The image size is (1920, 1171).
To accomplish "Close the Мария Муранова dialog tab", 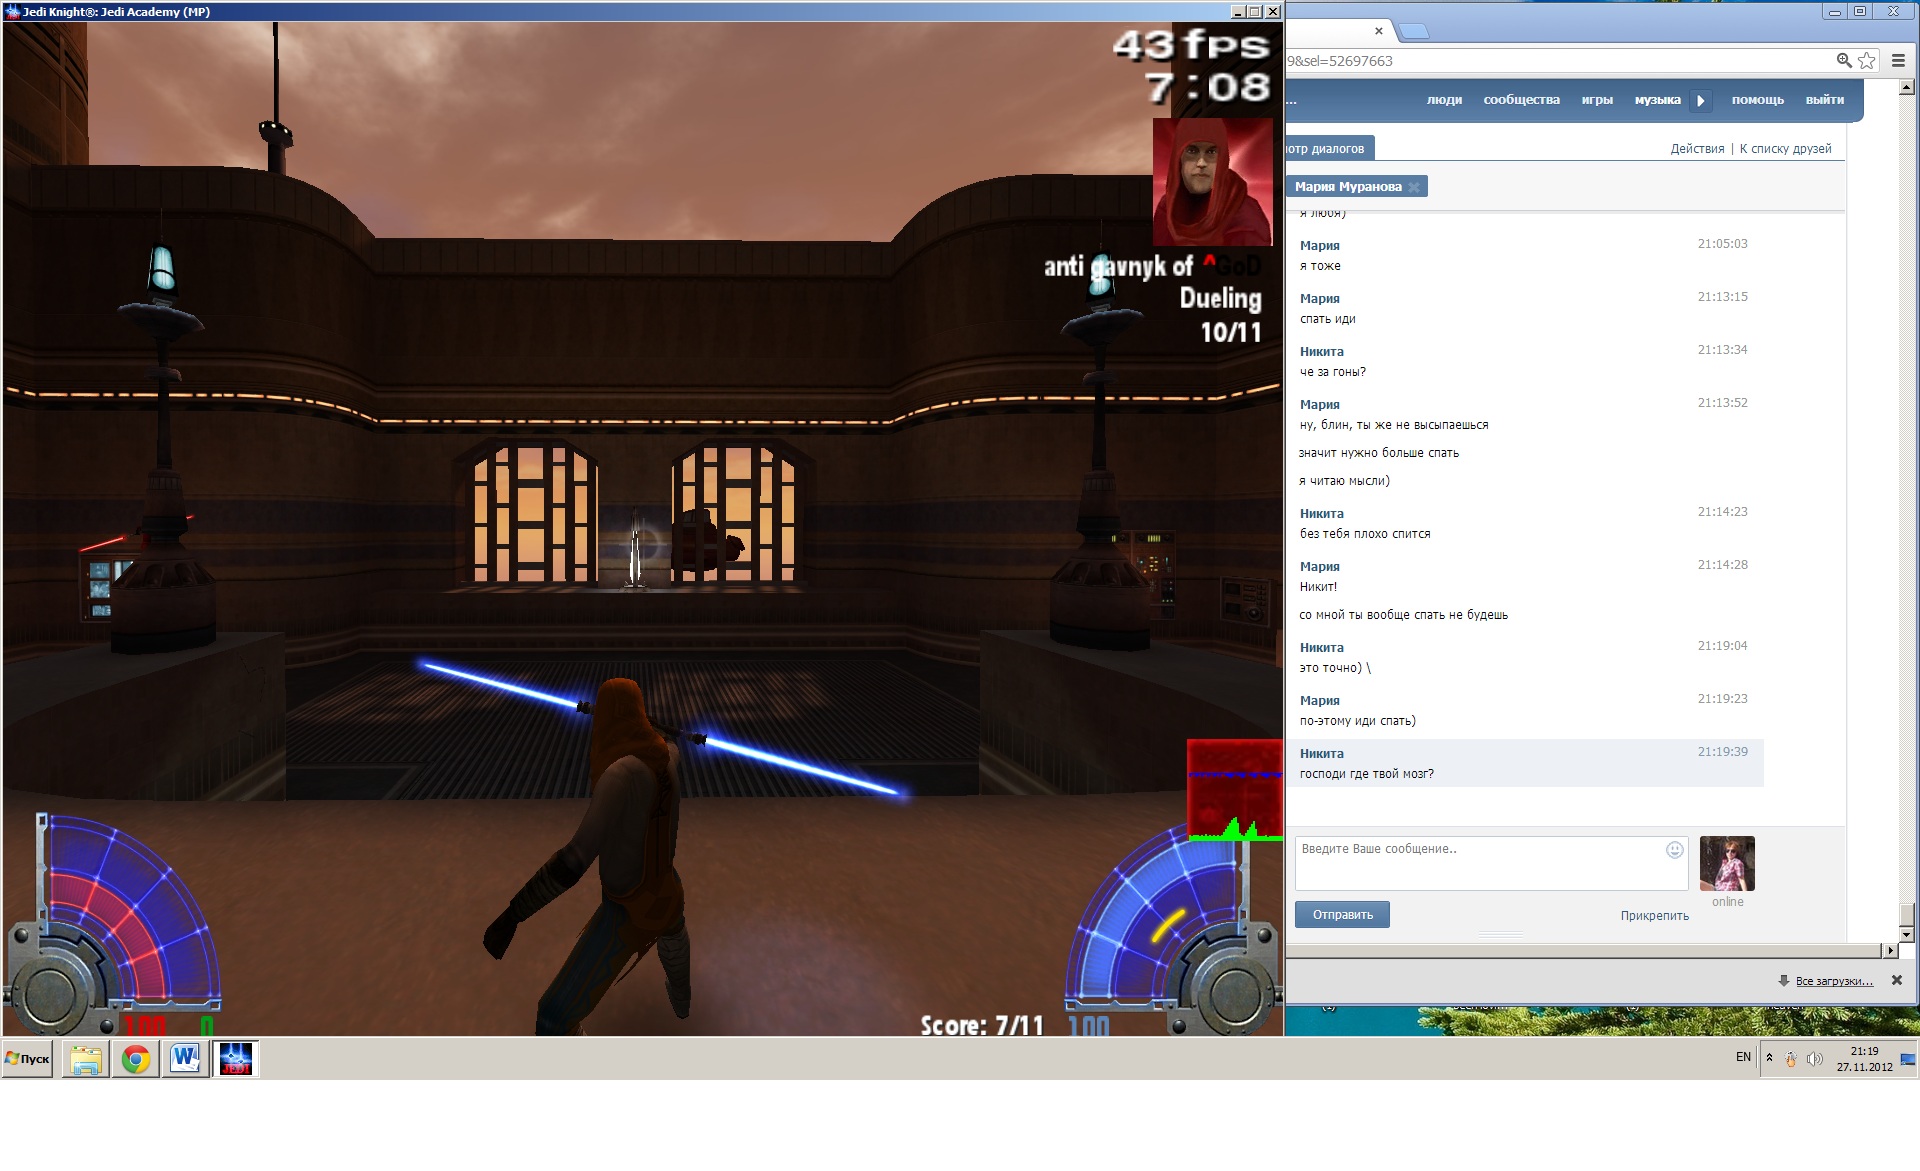I will click(1413, 187).
